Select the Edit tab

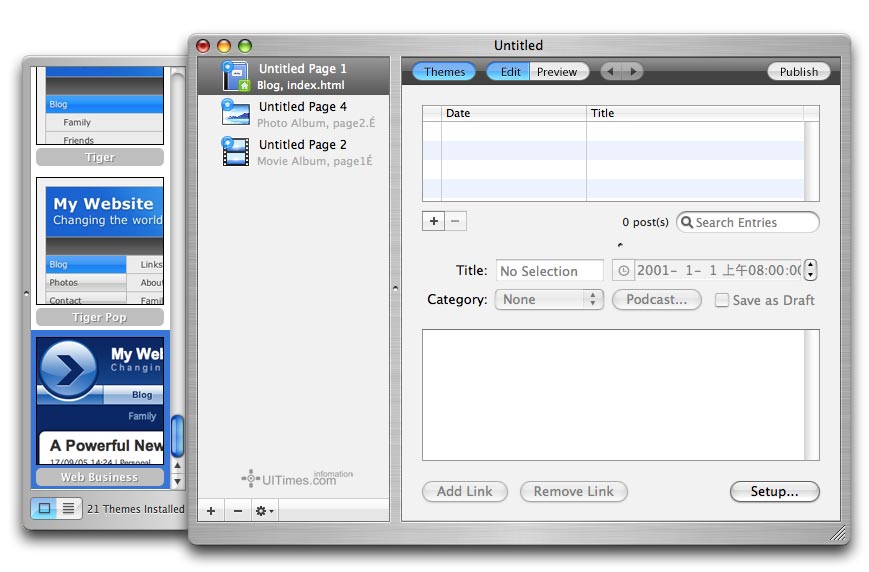[x=510, y=72]
